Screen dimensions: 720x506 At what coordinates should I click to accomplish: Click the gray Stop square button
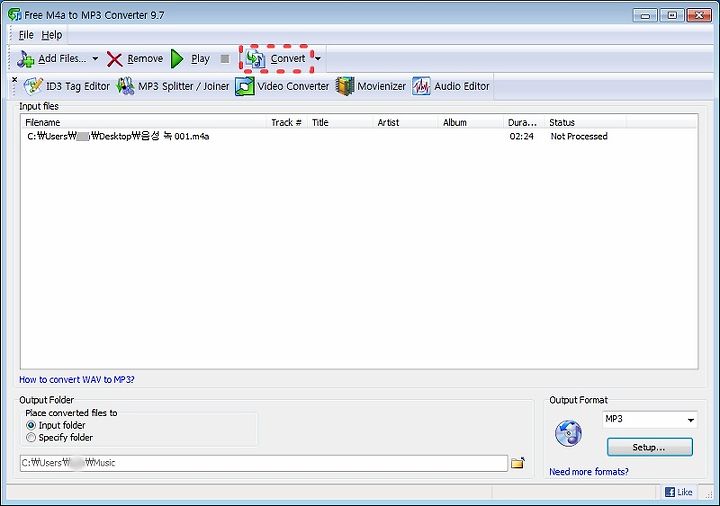[x=225, y=59]
